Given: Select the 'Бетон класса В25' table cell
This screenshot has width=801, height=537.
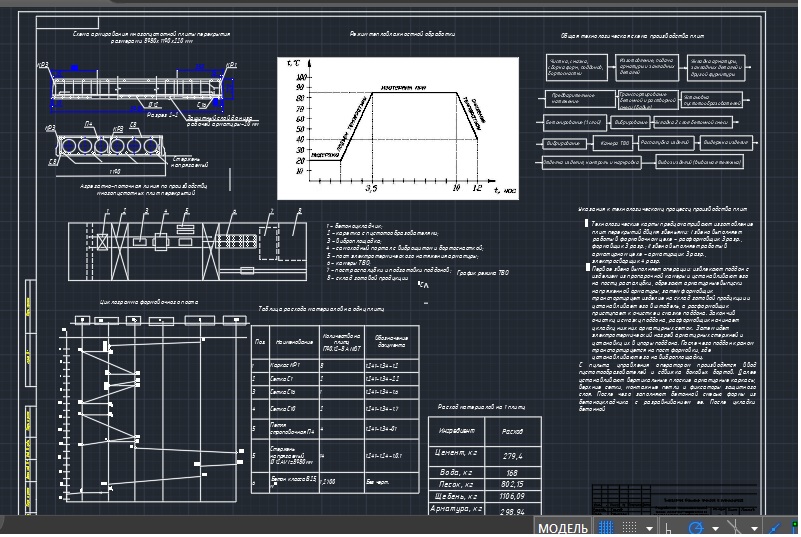Looking at the screenshot, I should tap(294, 481).
